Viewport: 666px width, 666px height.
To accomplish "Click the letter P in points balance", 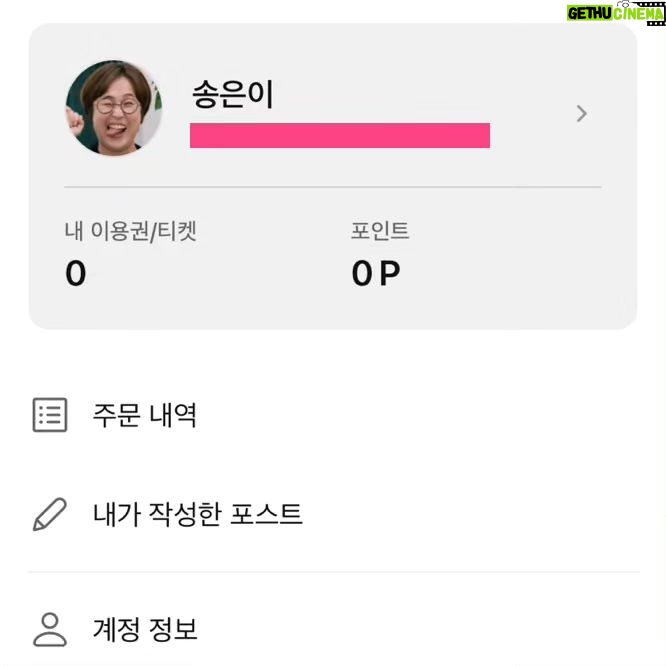I will tap(390, 273).
